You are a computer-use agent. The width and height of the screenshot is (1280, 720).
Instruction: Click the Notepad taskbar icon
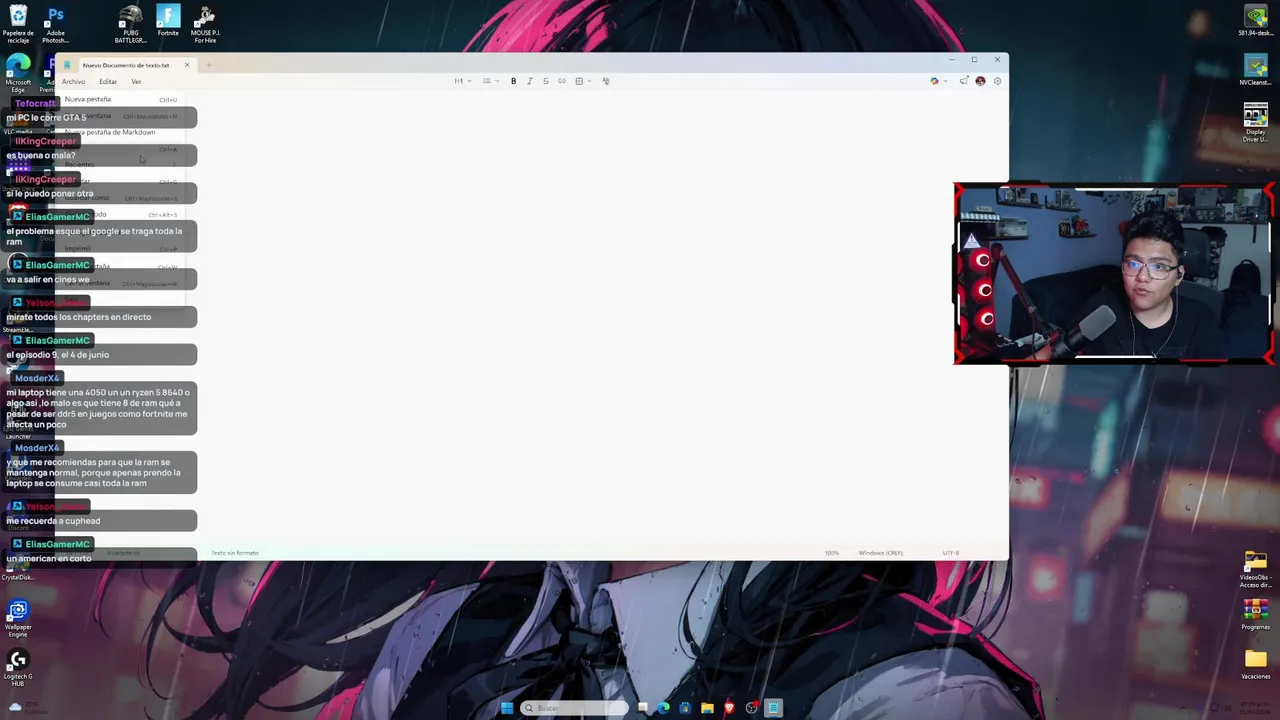[x=773, y=708]
